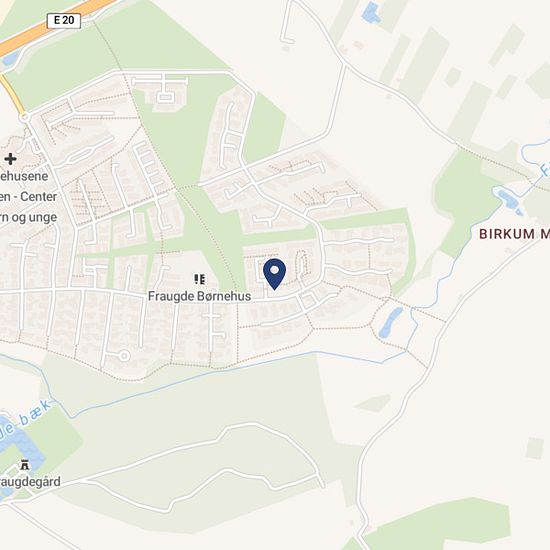Click the 'ehusene' label near the cross
Screen dimensions: 550x550
[24, 176]
